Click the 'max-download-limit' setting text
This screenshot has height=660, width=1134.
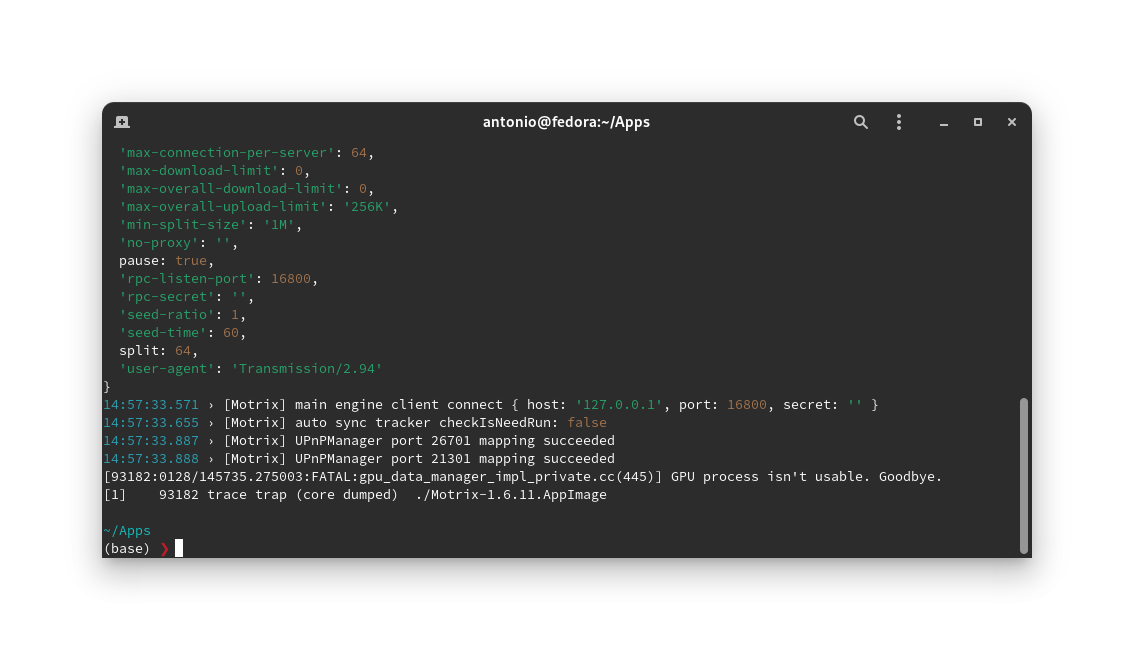pyautogui.click(x=197, y=170)
